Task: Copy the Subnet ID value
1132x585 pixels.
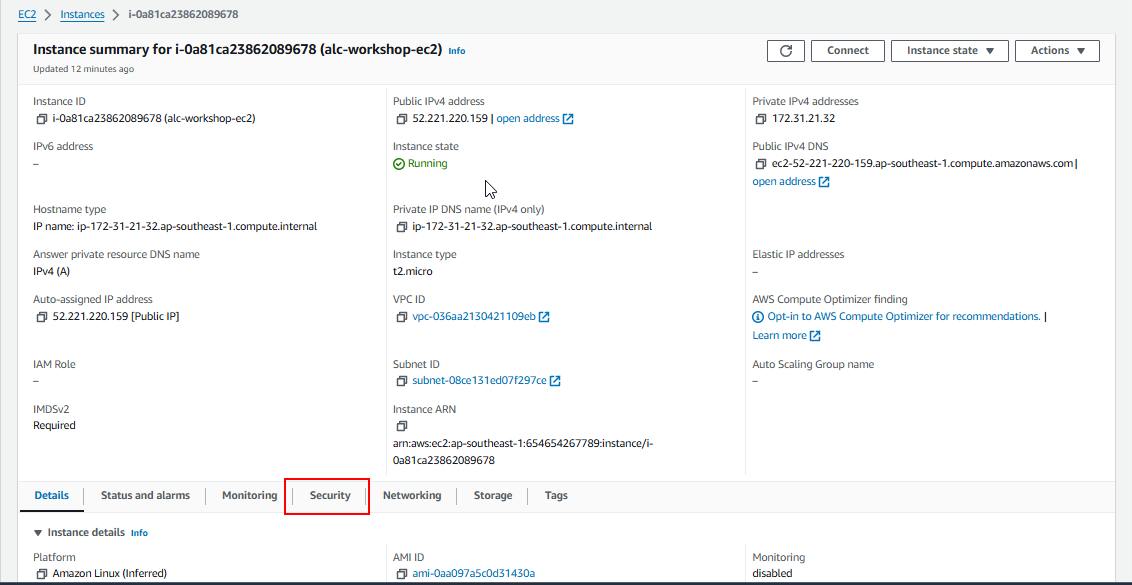Action: (x=401, y=381)
